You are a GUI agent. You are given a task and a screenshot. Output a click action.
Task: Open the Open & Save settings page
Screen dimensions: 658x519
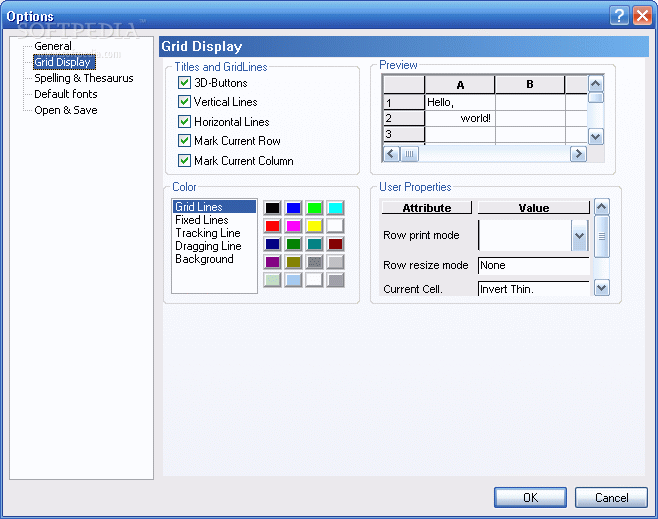[66, 110]
